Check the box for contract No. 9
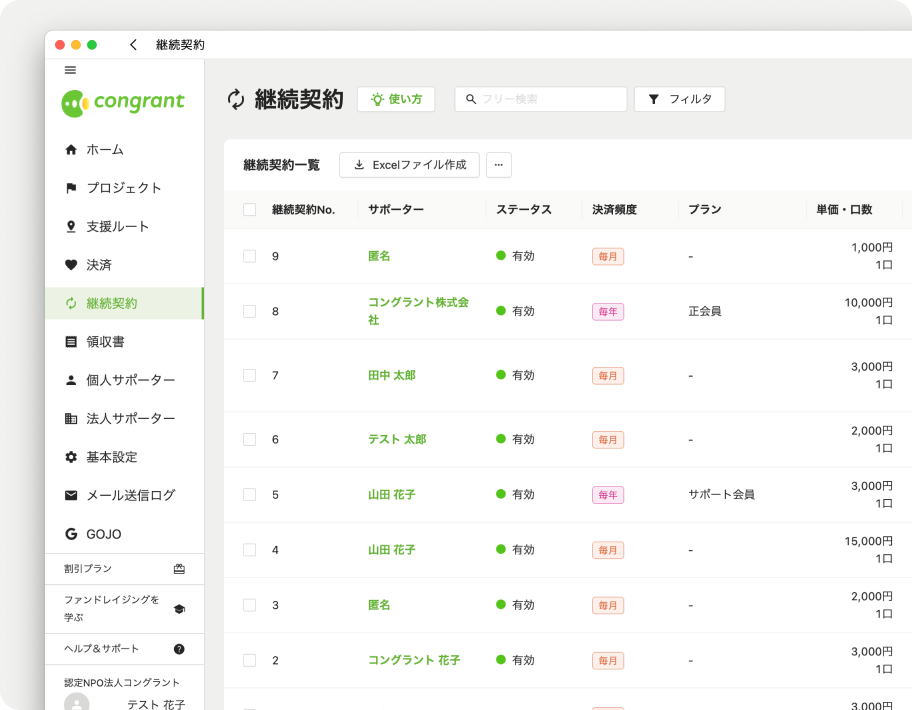 [x=250, y=256]
